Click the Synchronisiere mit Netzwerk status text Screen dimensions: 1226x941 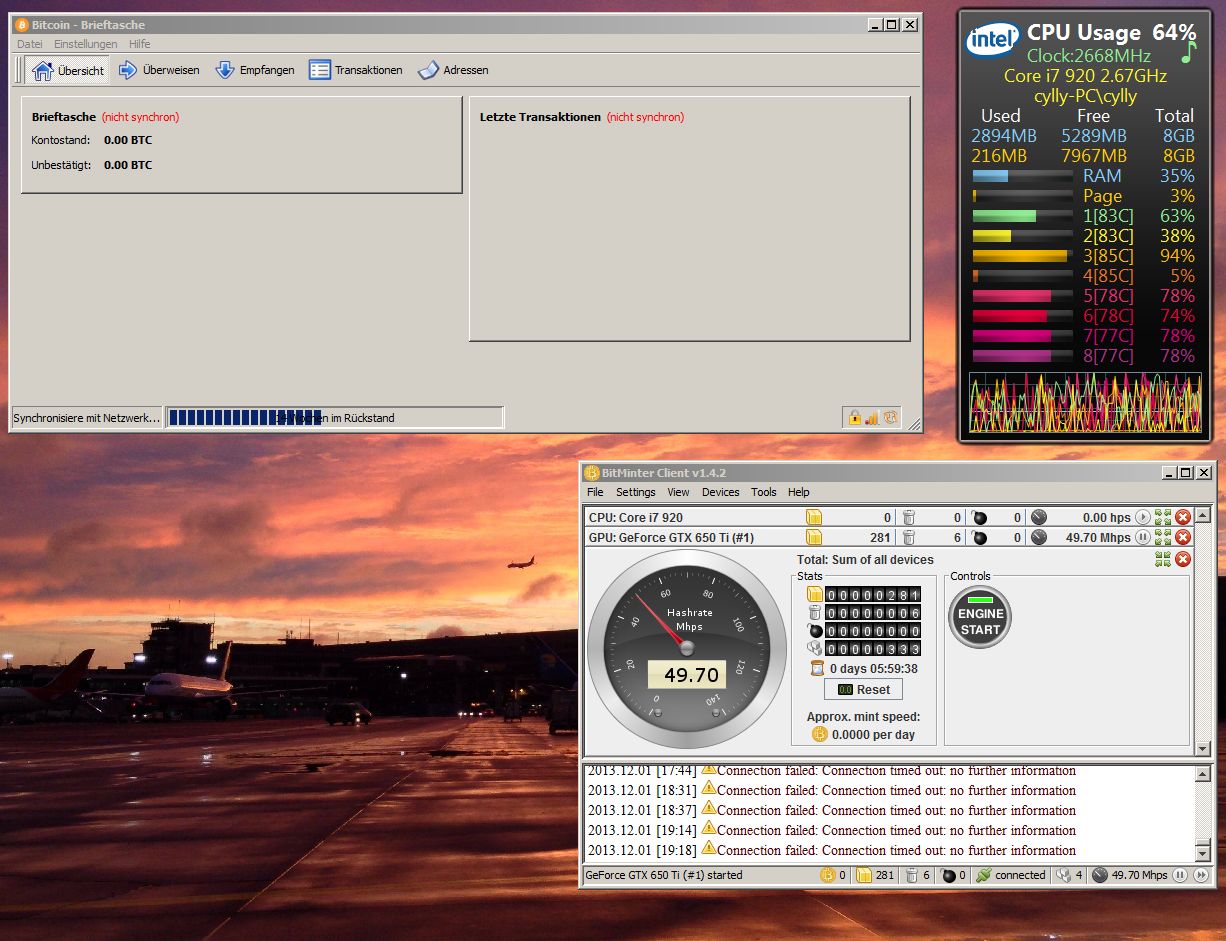(86, 418)
